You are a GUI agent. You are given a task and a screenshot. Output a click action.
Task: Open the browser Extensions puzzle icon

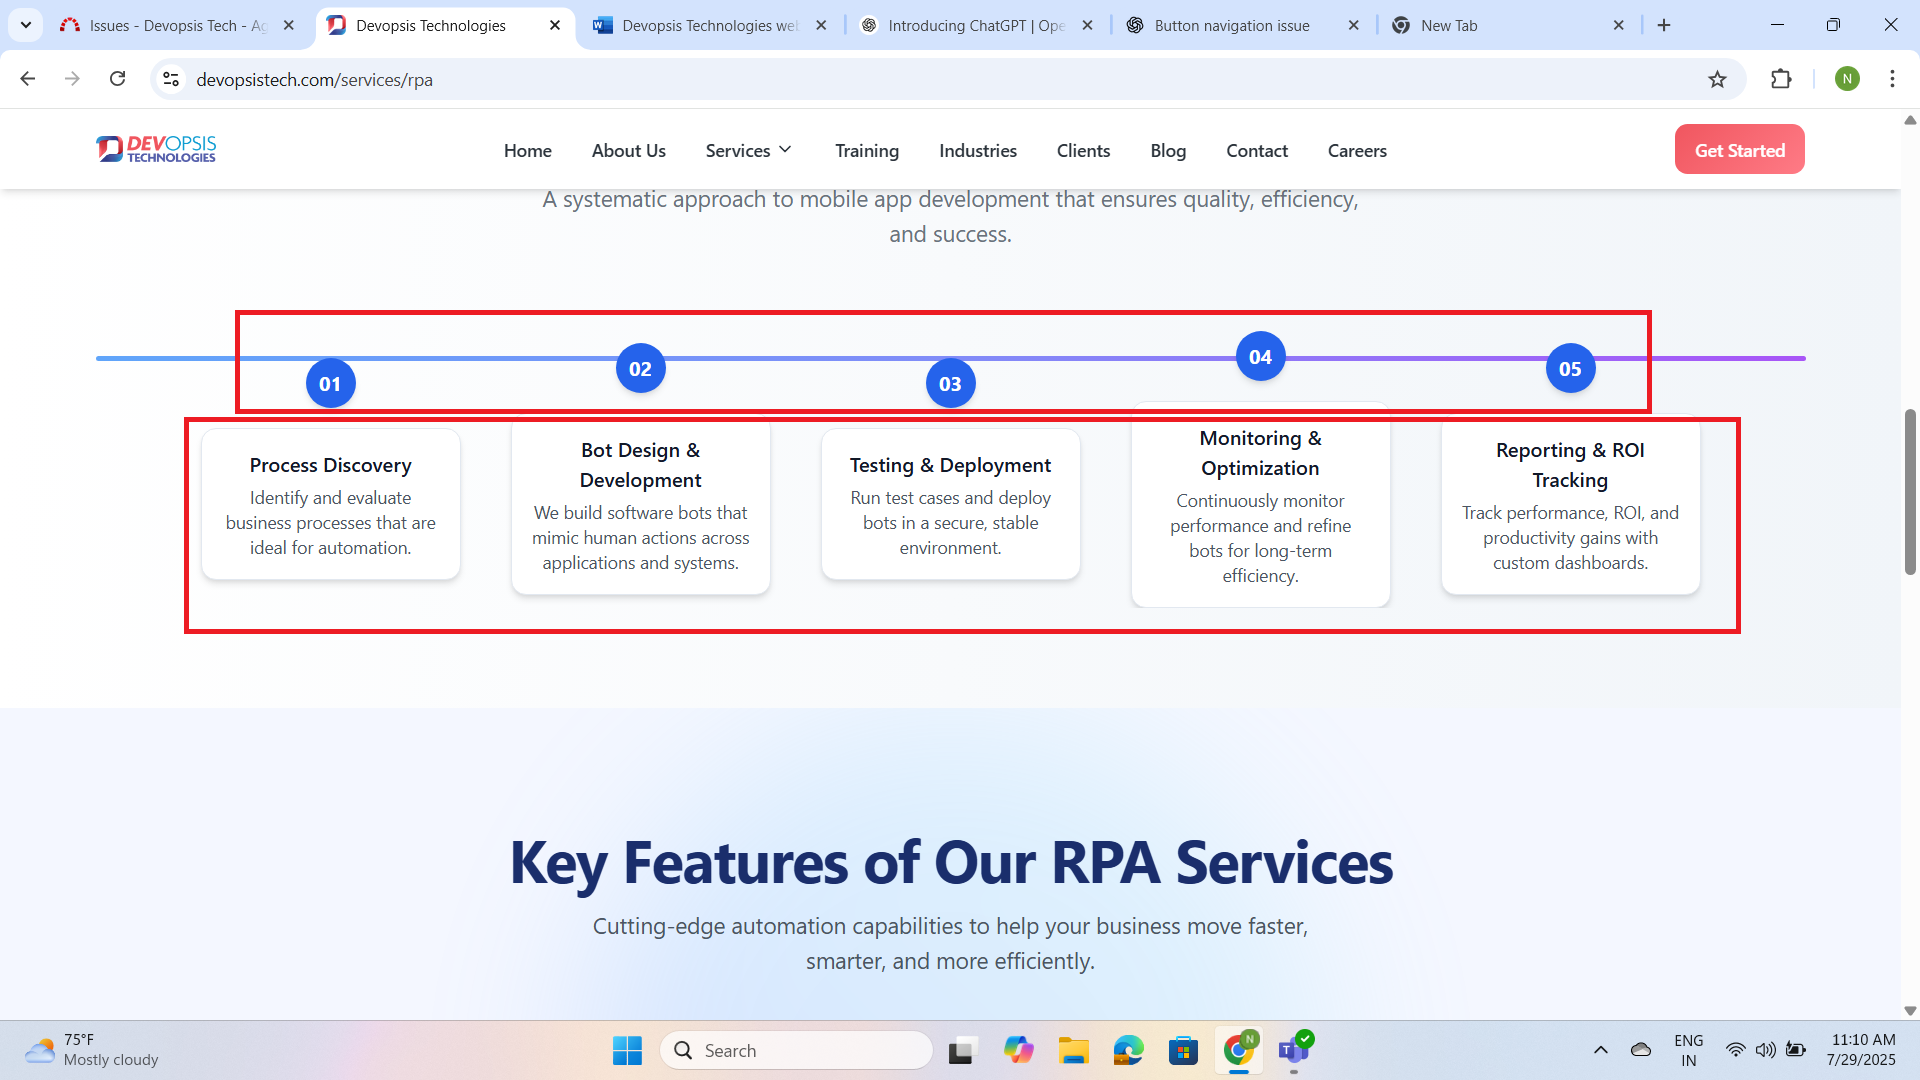pyautogui.click(x=1781, y=79)
